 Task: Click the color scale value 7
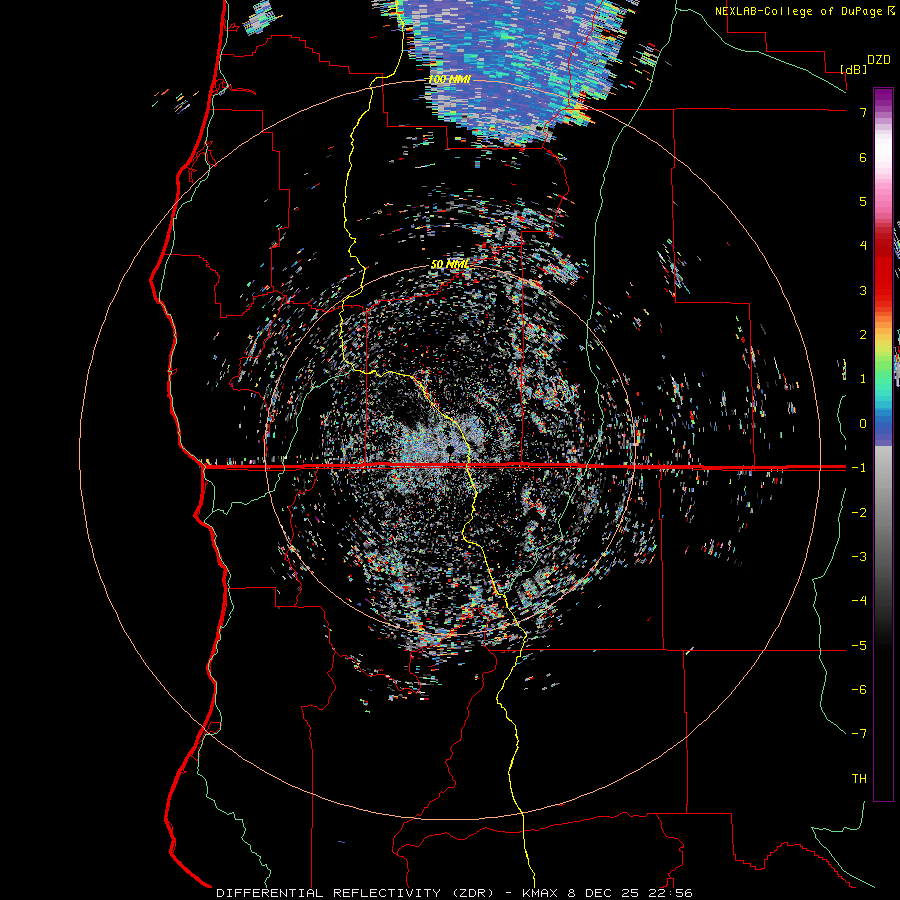coord(863,112)
